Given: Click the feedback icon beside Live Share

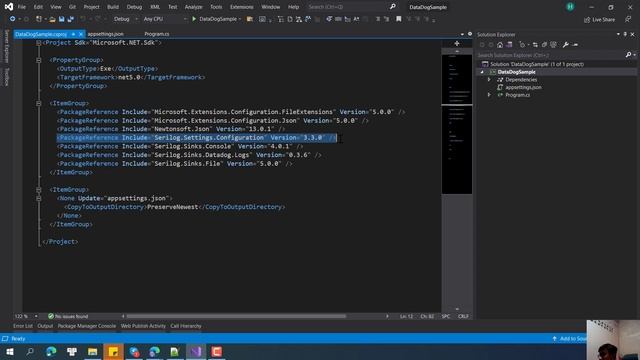Looking at the screenshot, I should [x=628, y=19].
